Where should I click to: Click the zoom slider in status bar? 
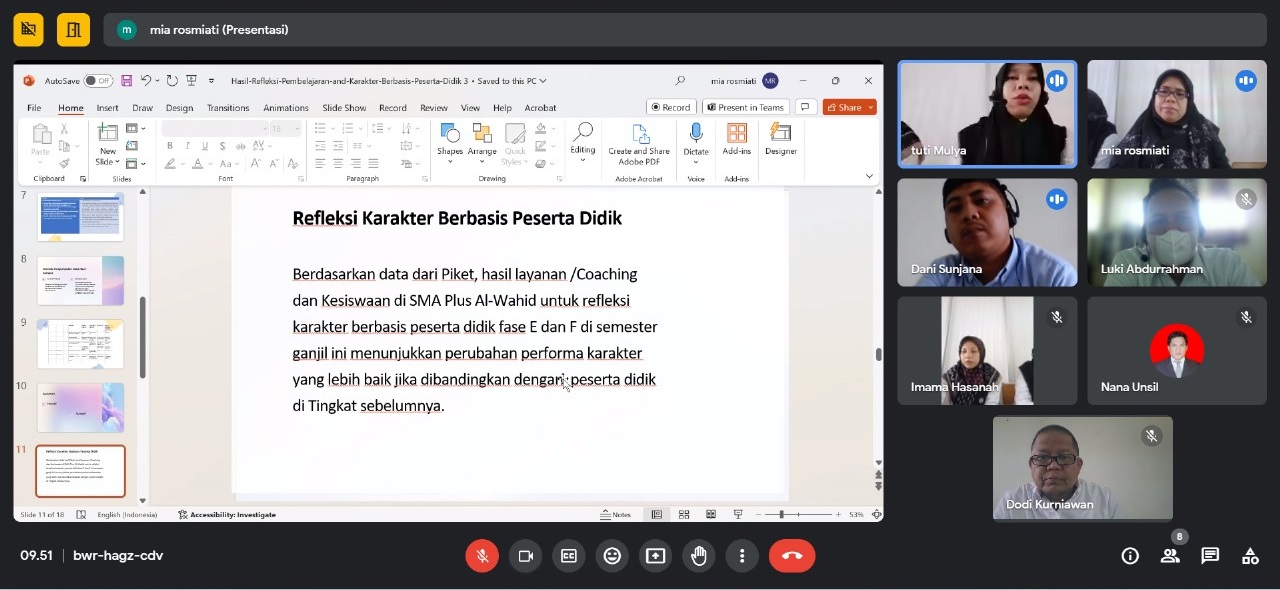[x=796, y=514]
